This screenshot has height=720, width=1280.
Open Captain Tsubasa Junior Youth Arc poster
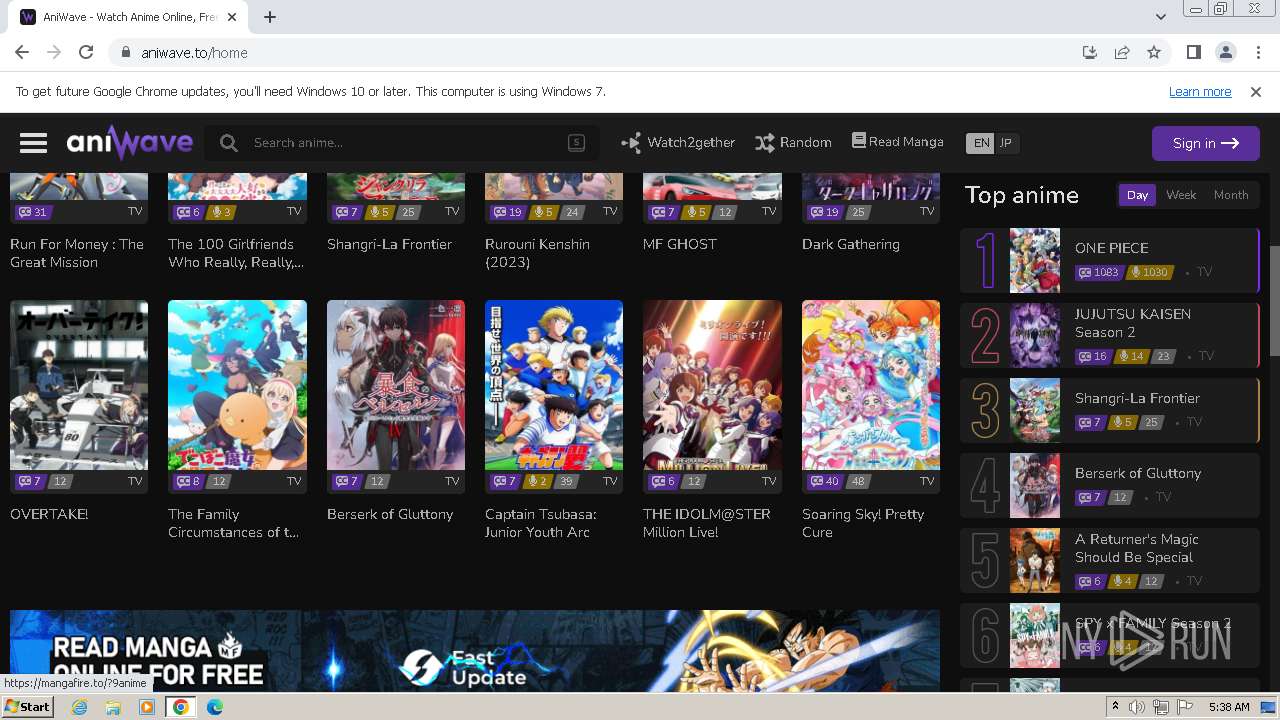pos(554,385)
